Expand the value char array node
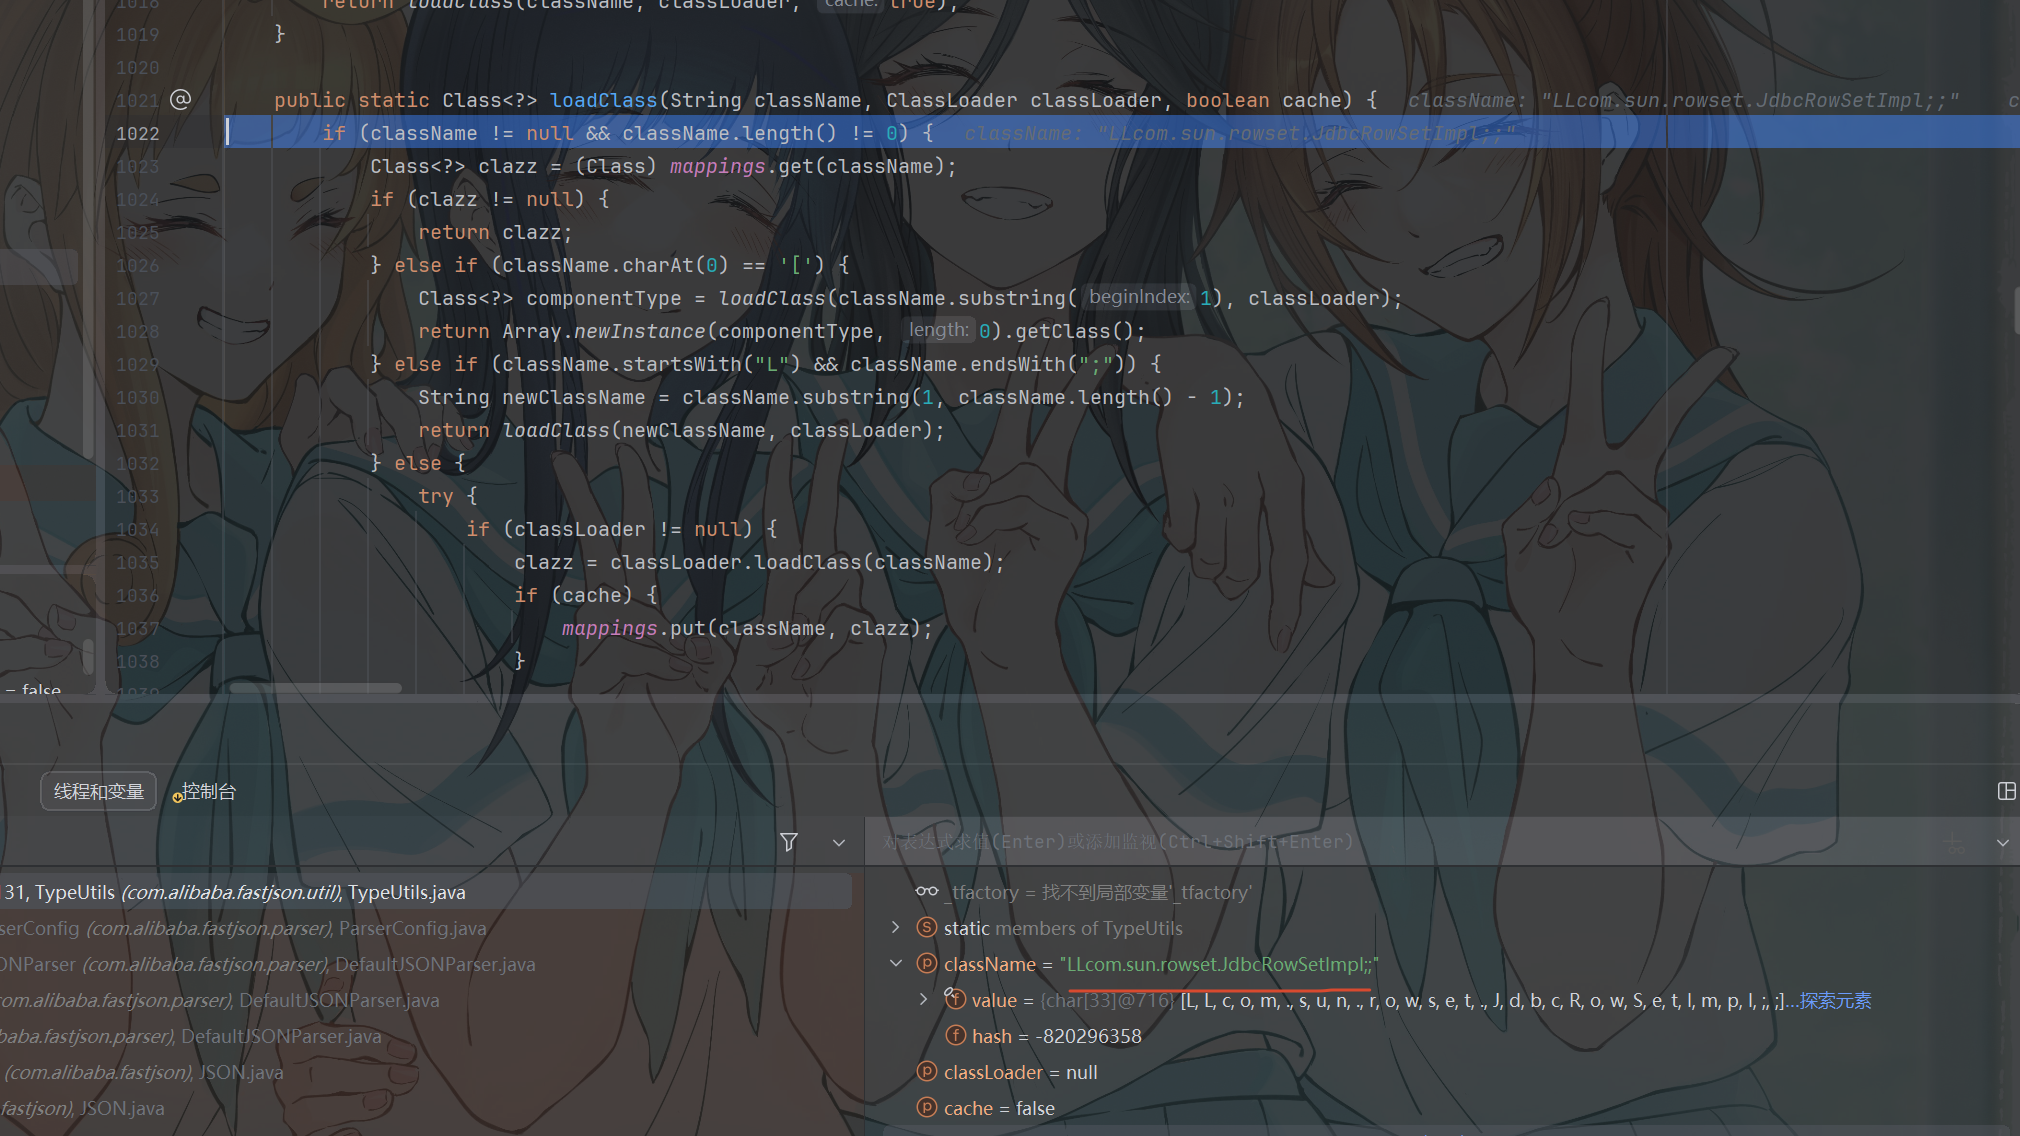The width and height of the screenshot is (2020, 1136). point(923,999)
